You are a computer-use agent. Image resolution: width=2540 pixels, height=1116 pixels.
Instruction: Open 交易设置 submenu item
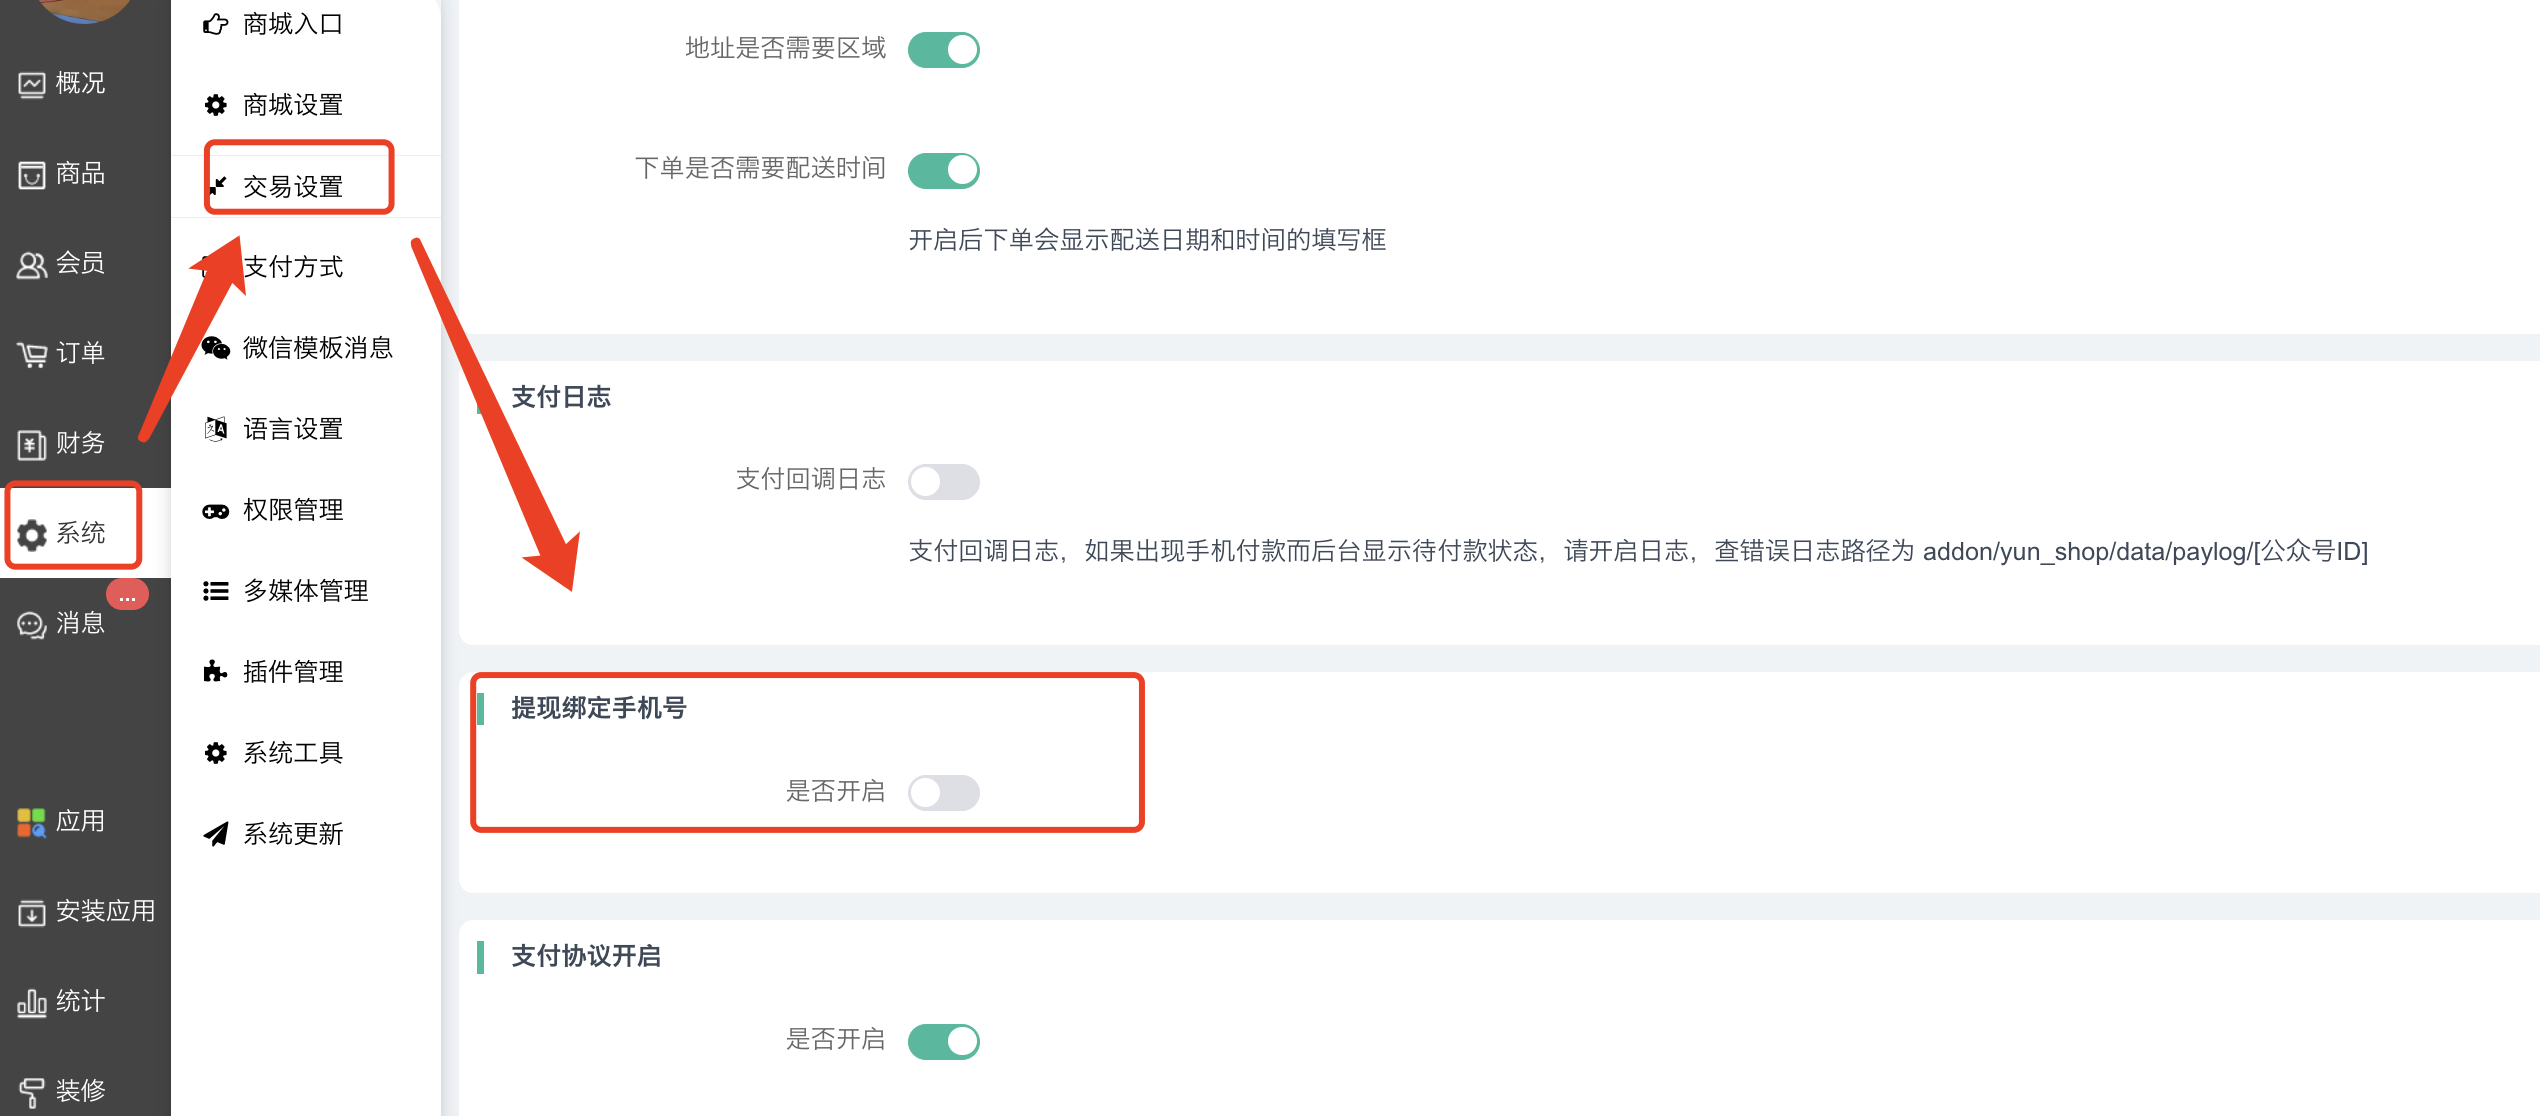tap(293, 186)
